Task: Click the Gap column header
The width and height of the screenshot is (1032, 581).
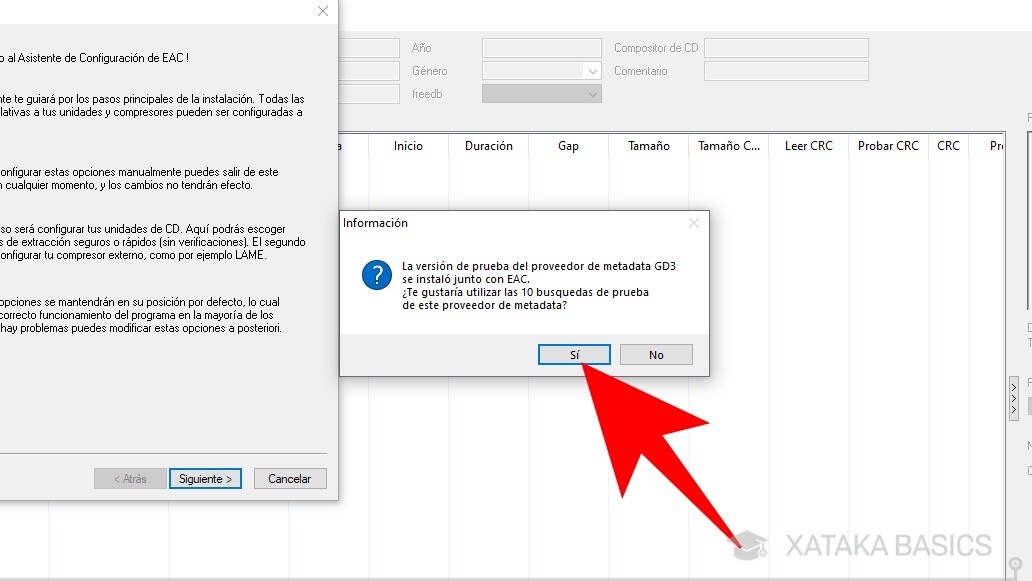Action: (x=568, y=145)
